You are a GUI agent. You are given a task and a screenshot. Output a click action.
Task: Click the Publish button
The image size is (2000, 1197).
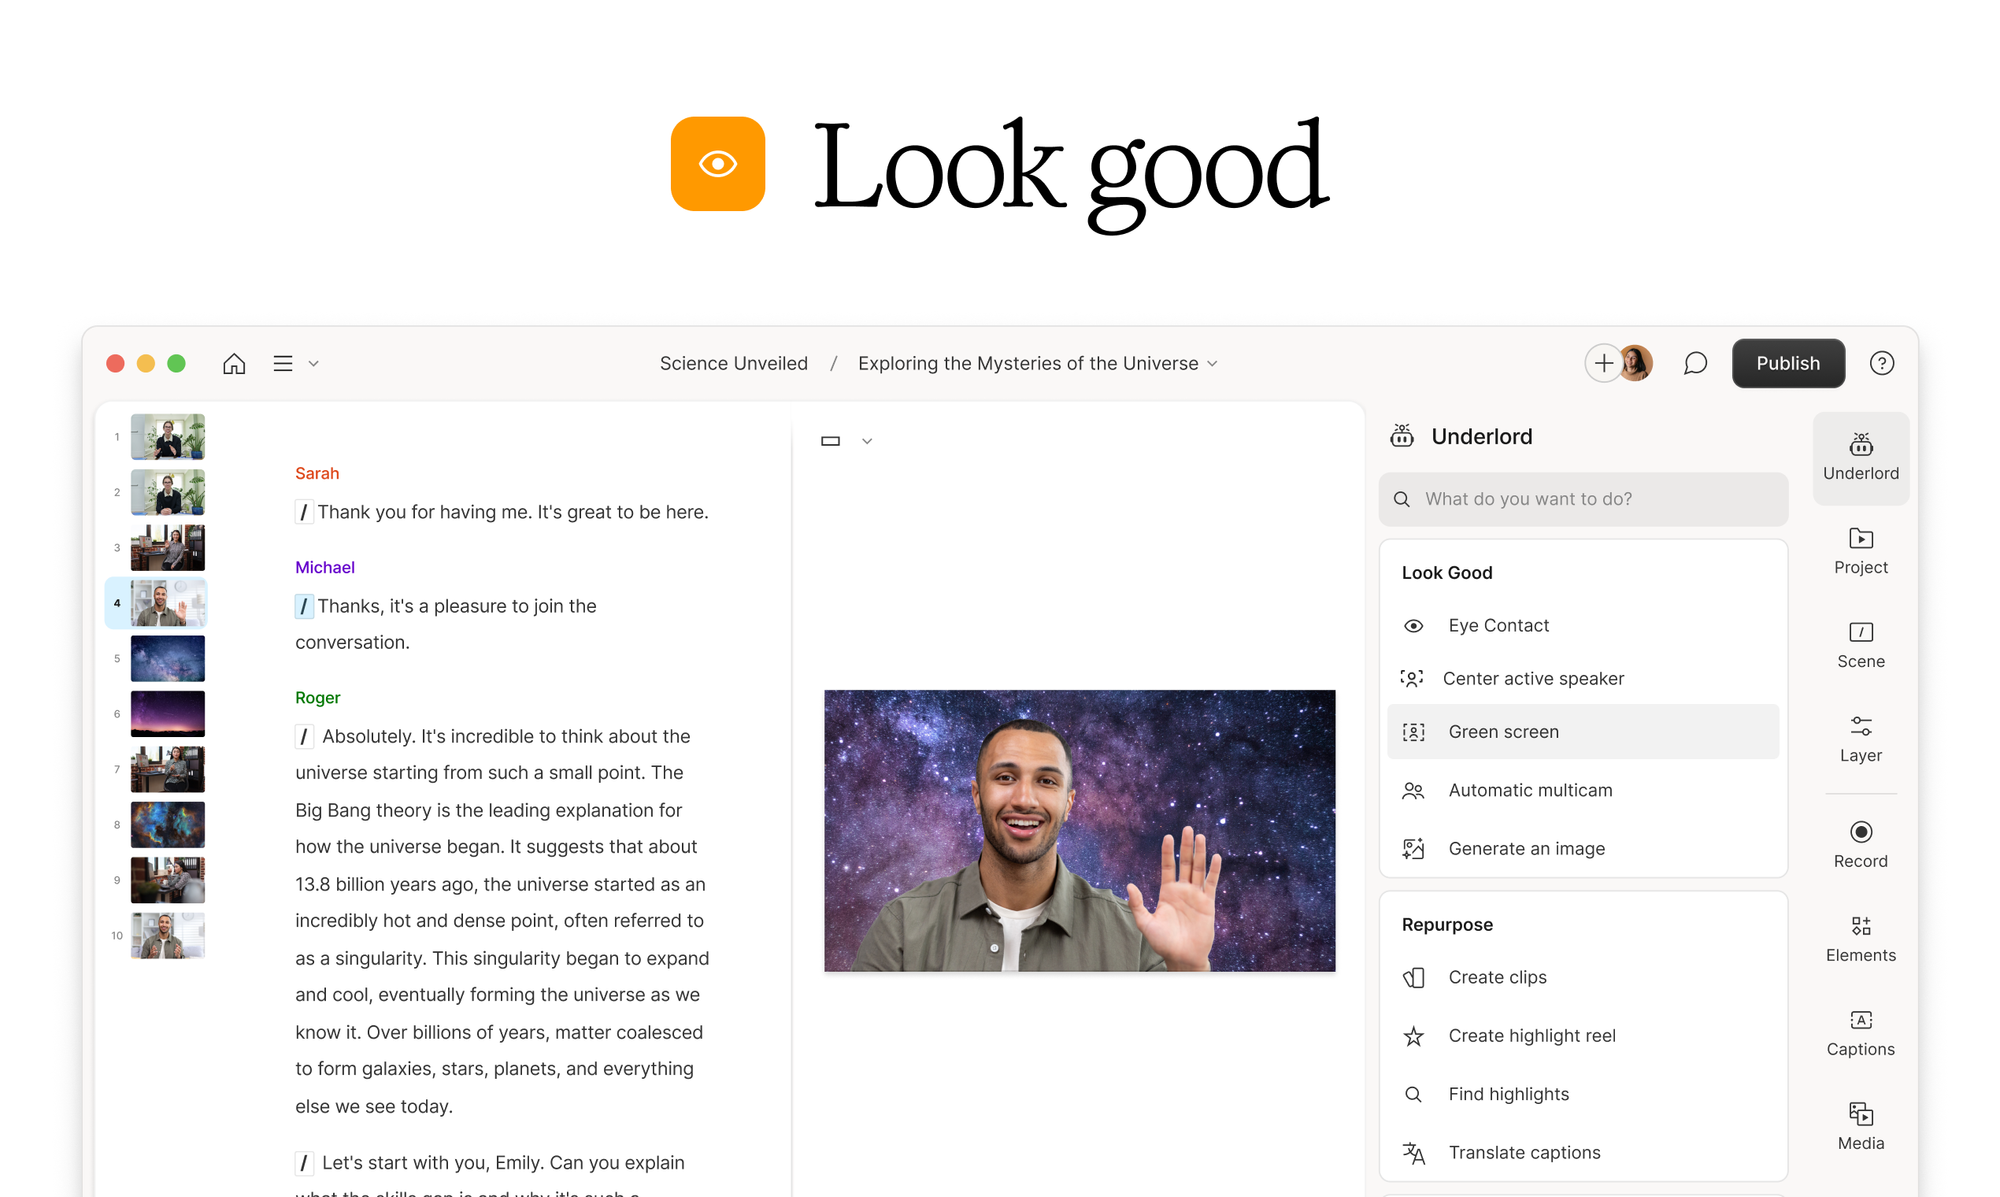1787,364
